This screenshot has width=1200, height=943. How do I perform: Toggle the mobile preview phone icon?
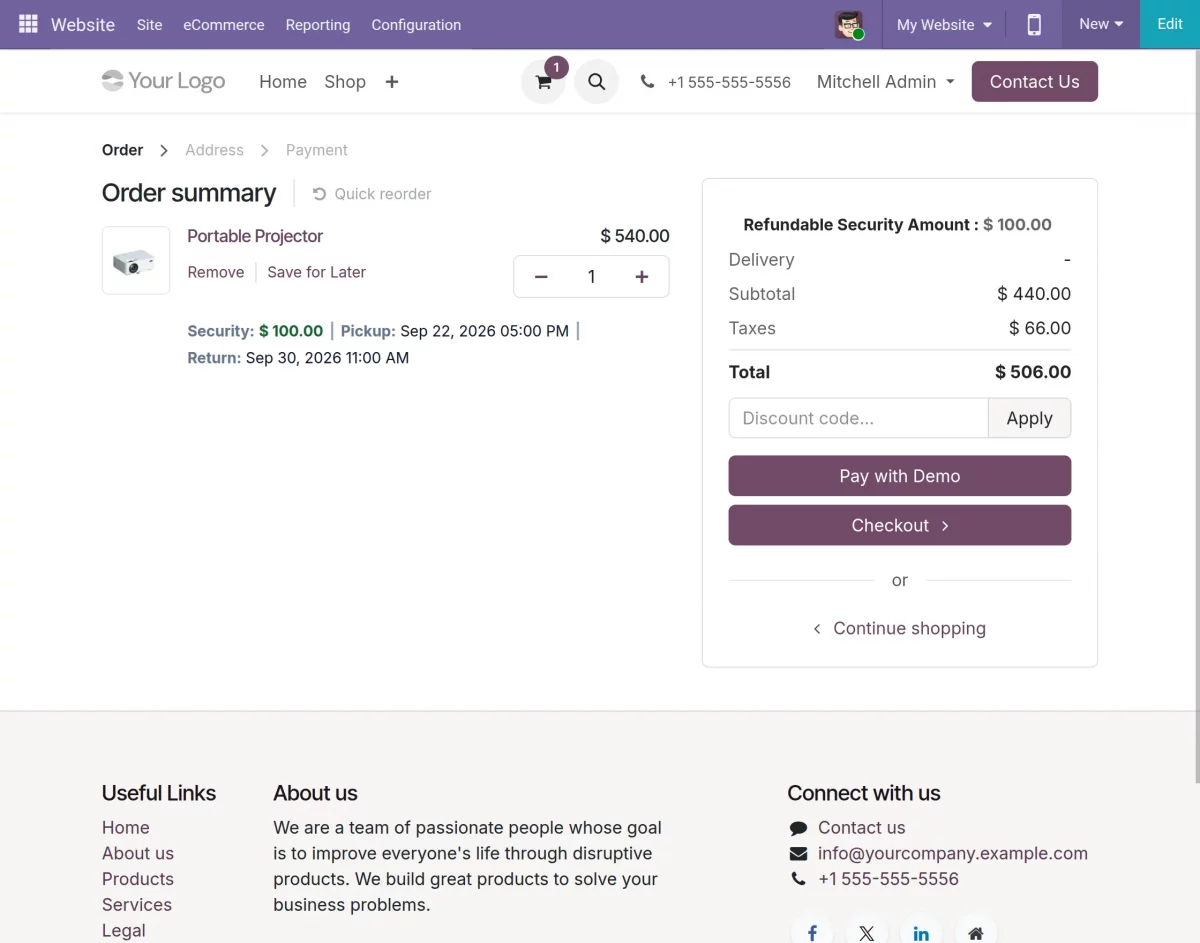pos(1034,24)
